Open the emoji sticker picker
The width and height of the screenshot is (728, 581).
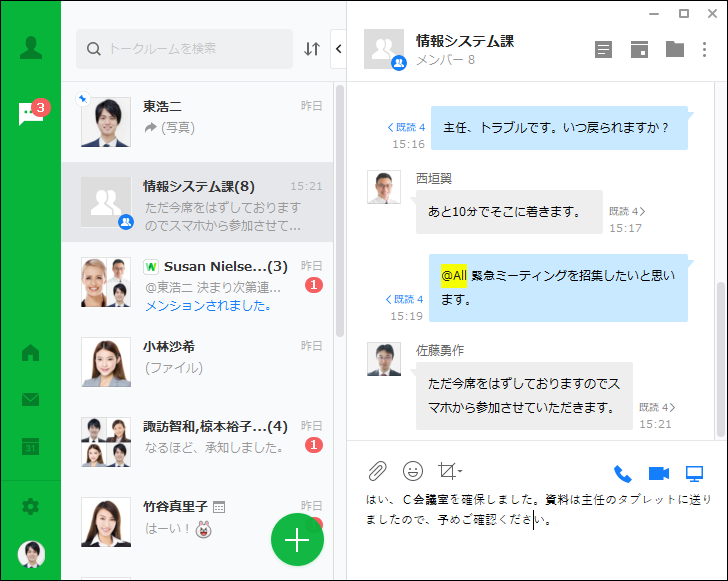point(412,471)
